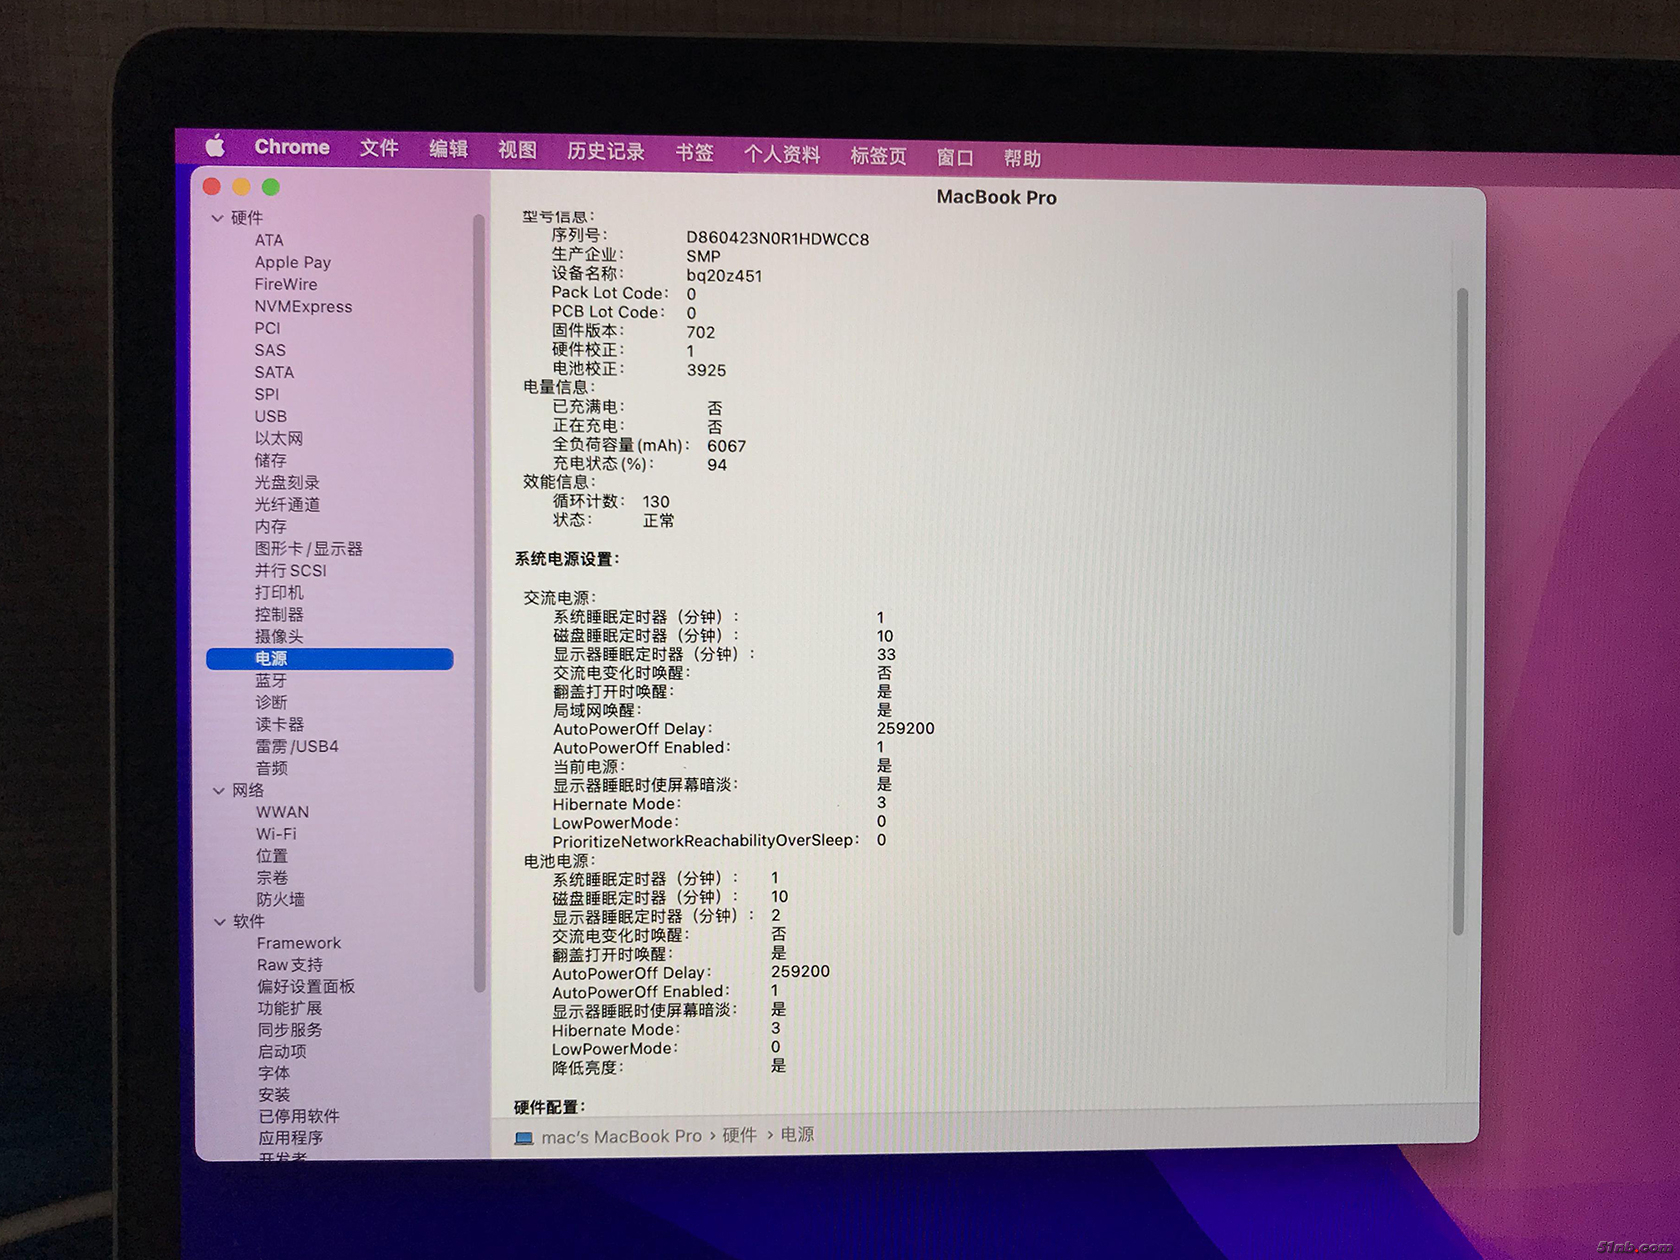This screenshot has height=1260, width=1680.
Task: Select 应用程序 in the sidebar
Action: point(291,1138)
